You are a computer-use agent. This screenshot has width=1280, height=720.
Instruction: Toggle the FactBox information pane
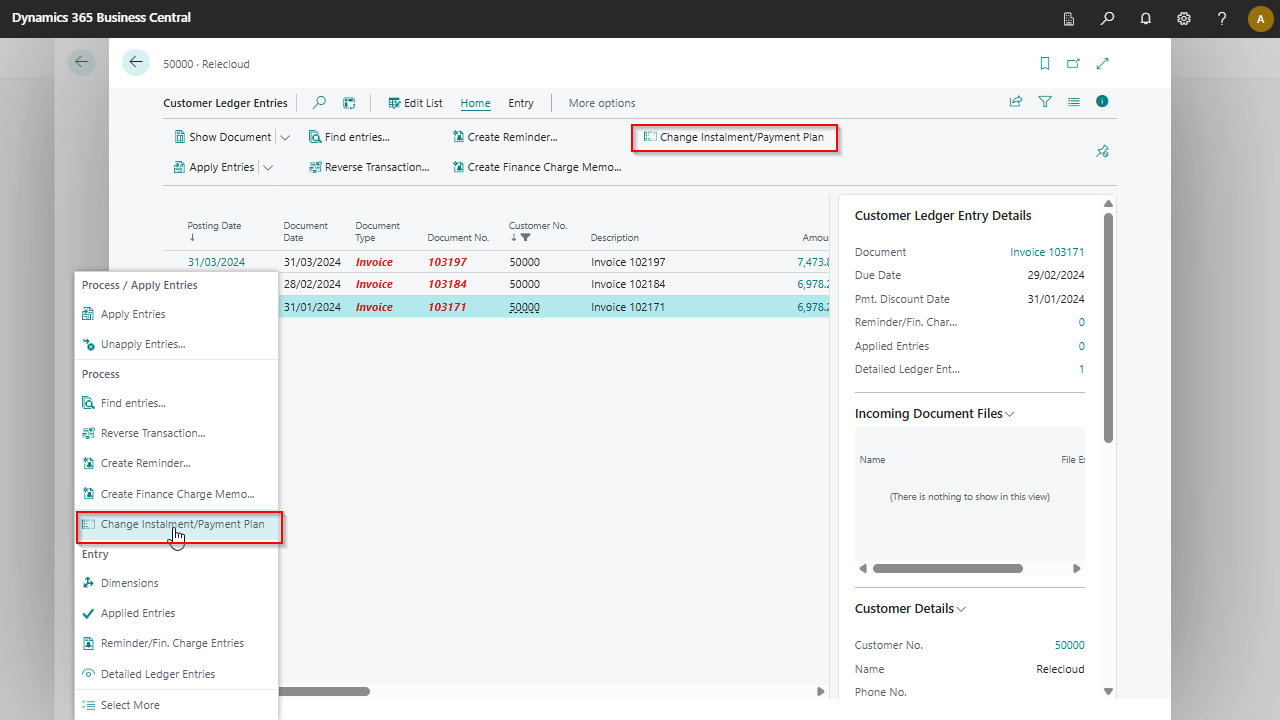coord(1102,102)
